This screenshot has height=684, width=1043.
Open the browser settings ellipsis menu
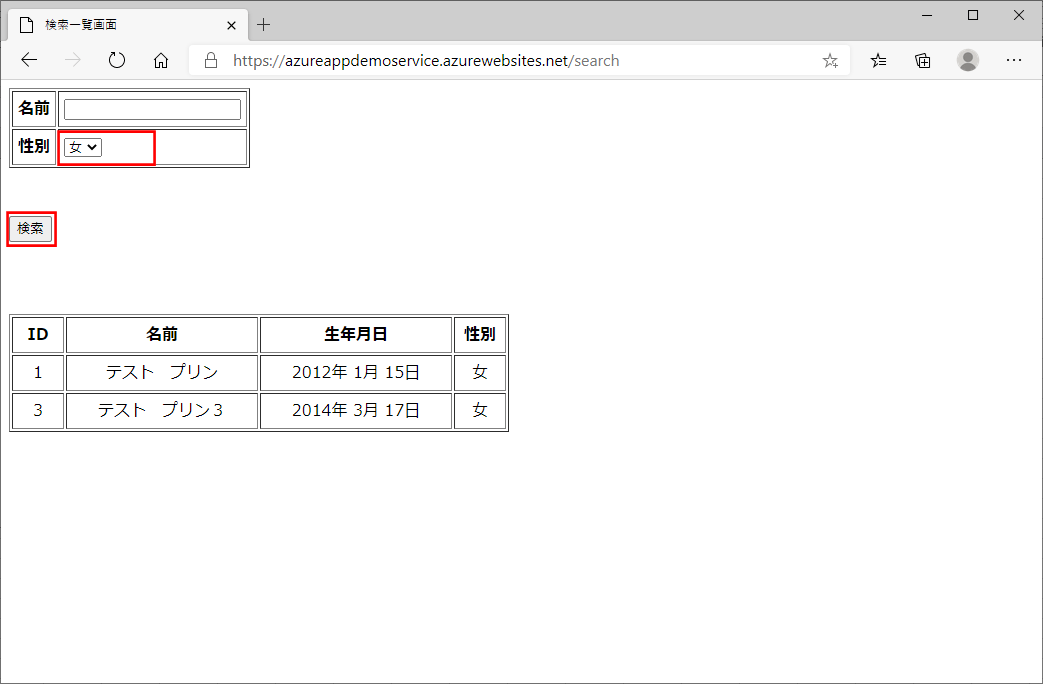[1014, 60]
